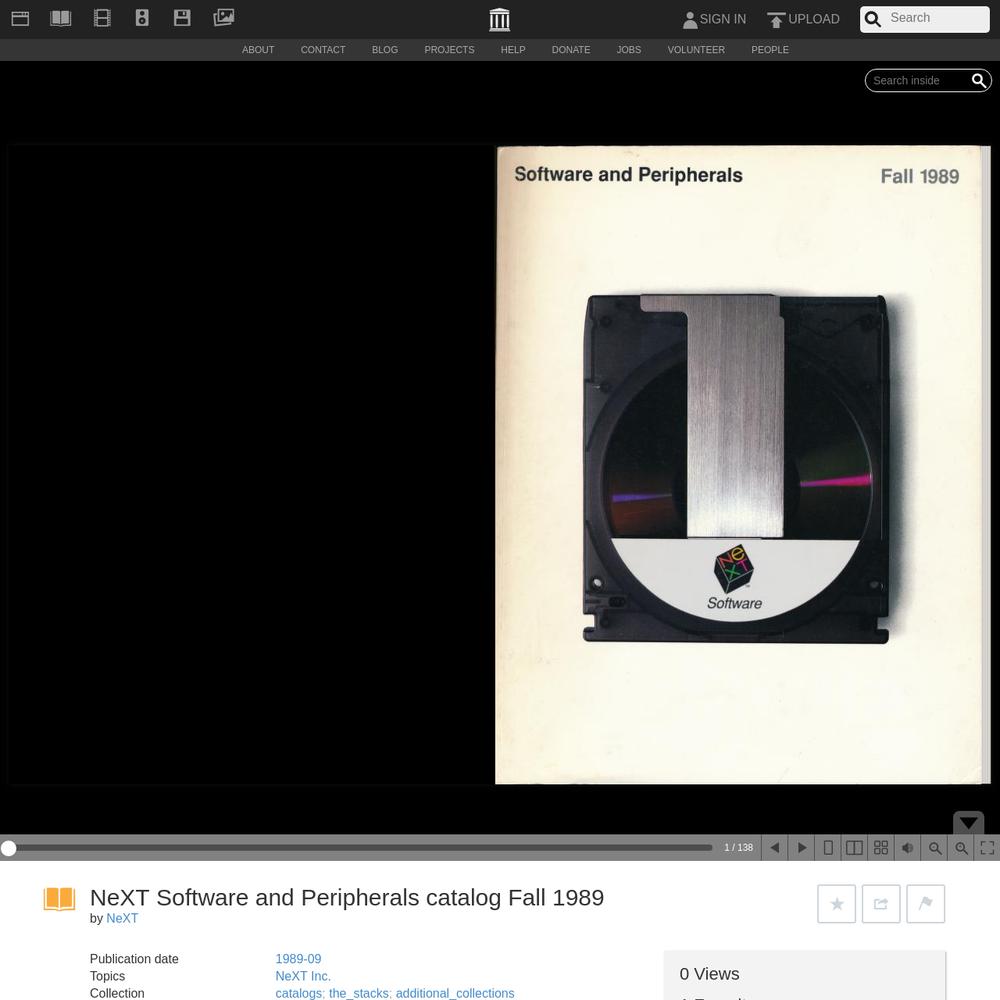Favorite this item with the star button
Screen dimensions: 1000x1000
click(837, 904)
